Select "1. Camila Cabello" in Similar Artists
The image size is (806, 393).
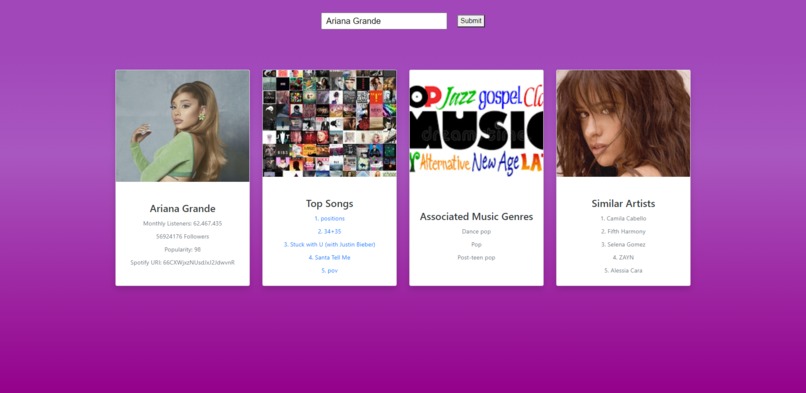623,218
